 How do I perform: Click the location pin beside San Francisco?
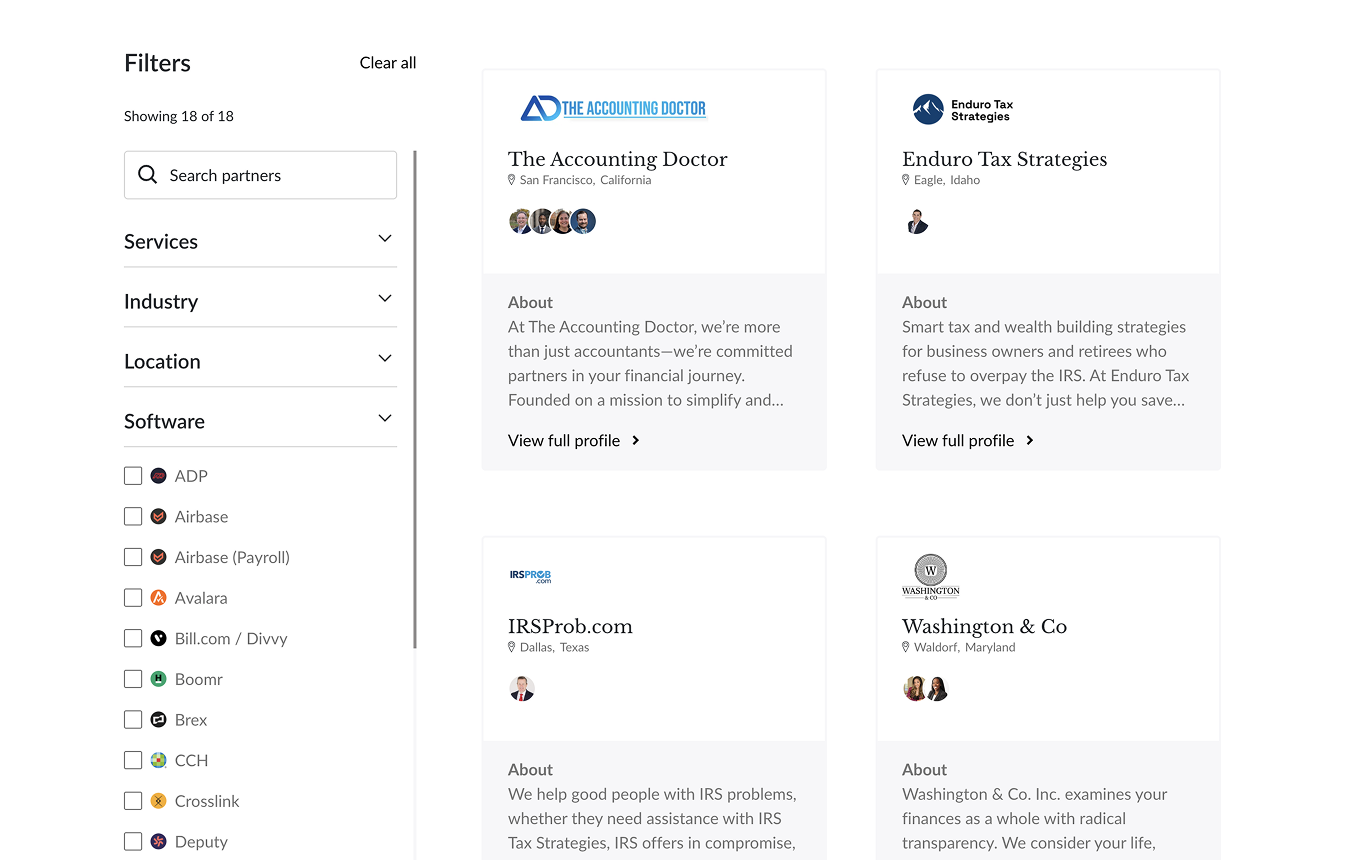tap(512, 180)
